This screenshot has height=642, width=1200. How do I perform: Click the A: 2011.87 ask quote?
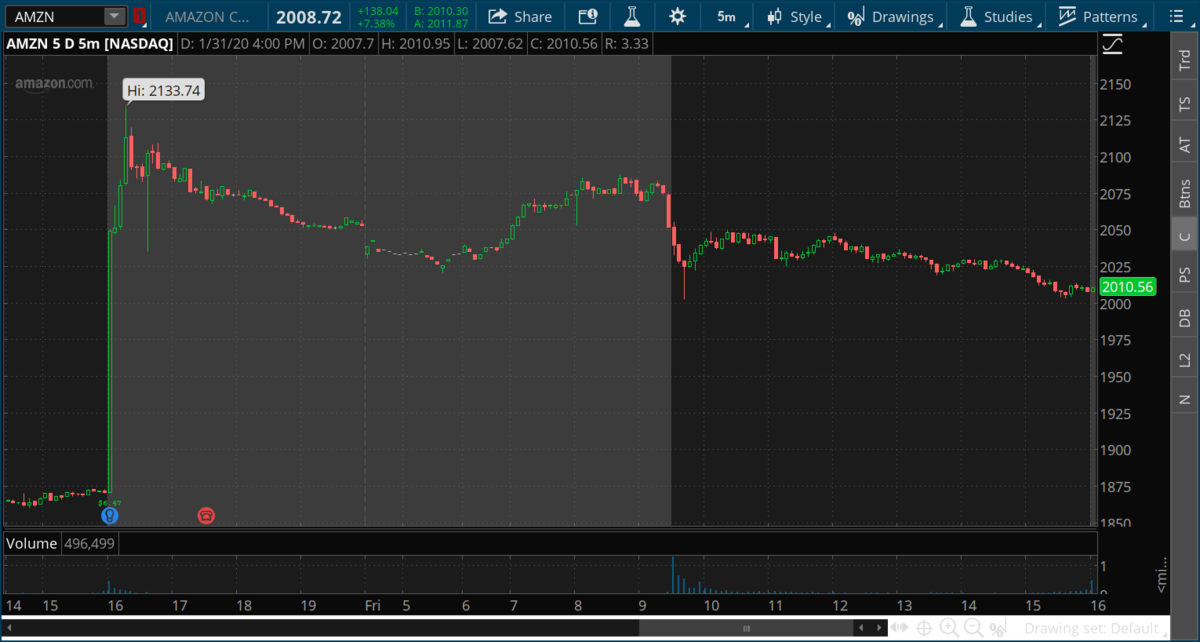(x=442, y=22)
